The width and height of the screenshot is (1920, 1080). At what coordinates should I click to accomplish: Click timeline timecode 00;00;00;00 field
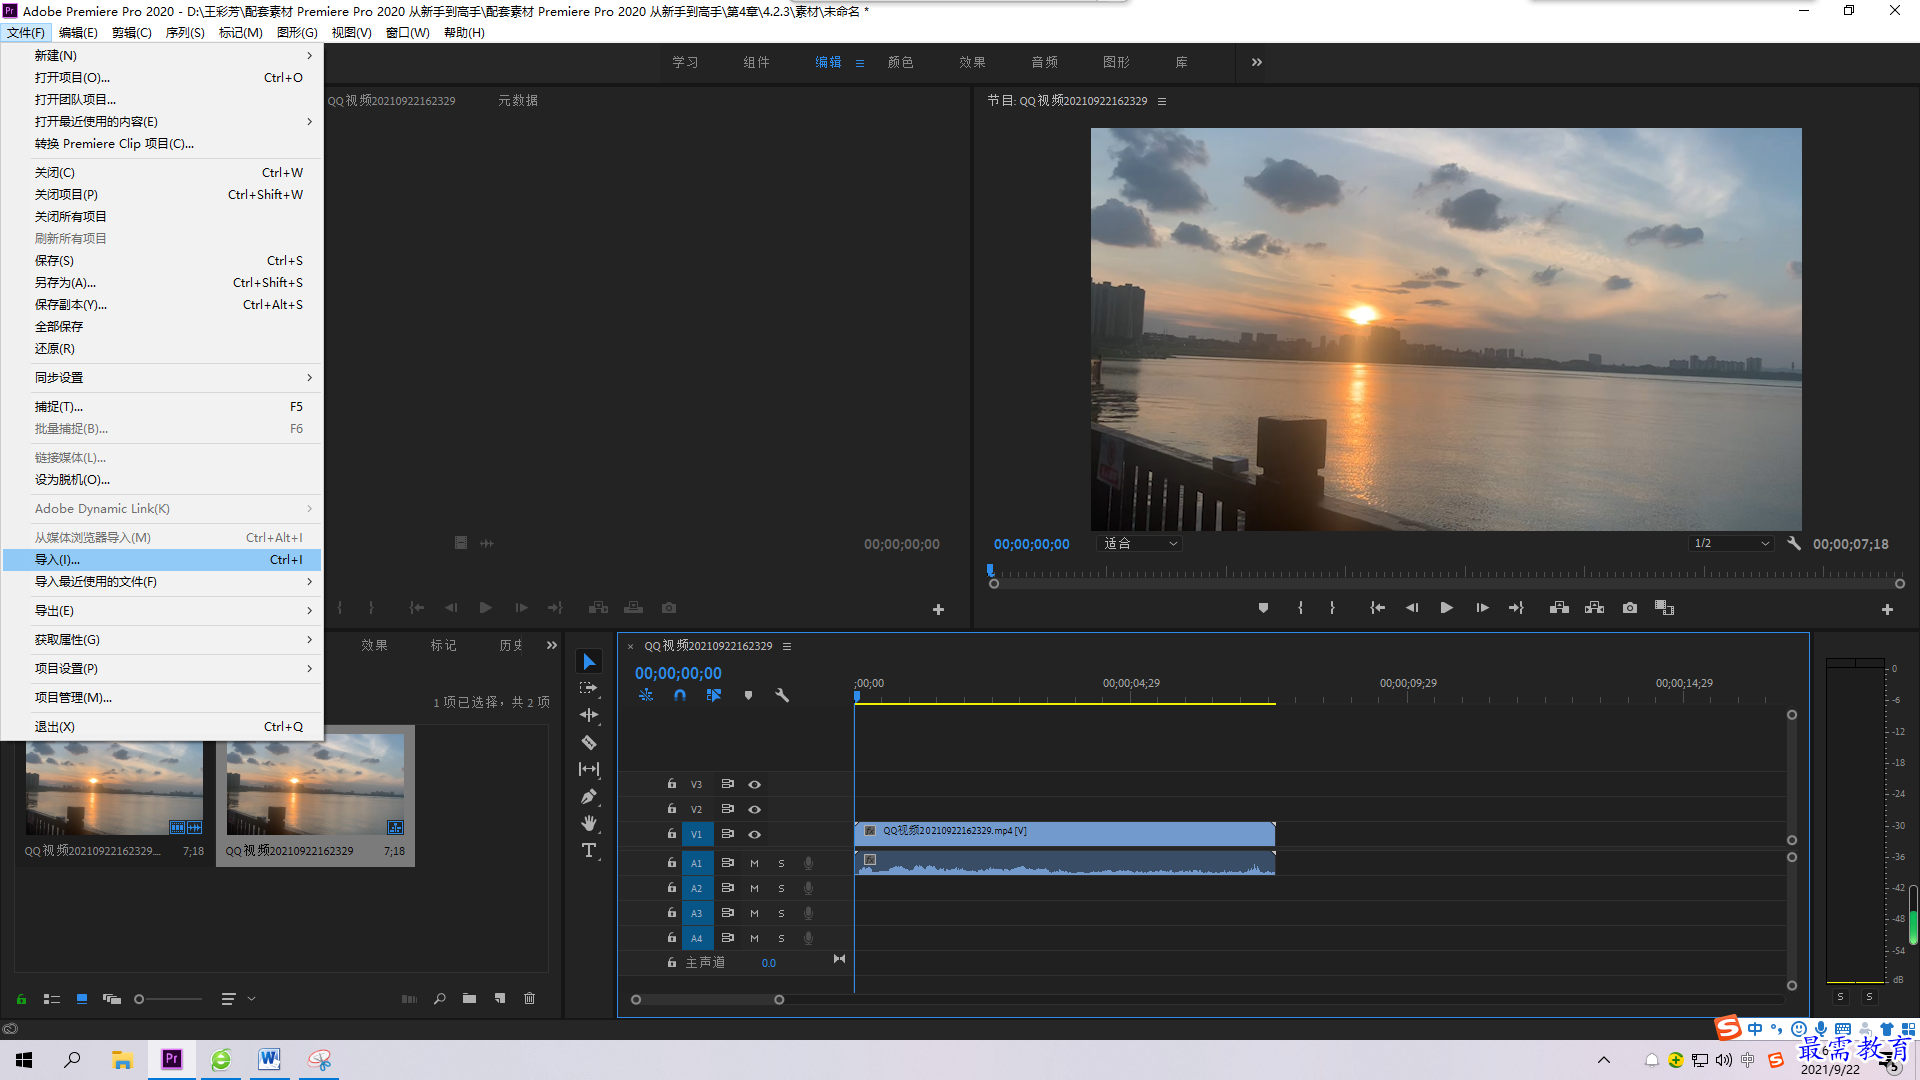click(x=678, y=673)
